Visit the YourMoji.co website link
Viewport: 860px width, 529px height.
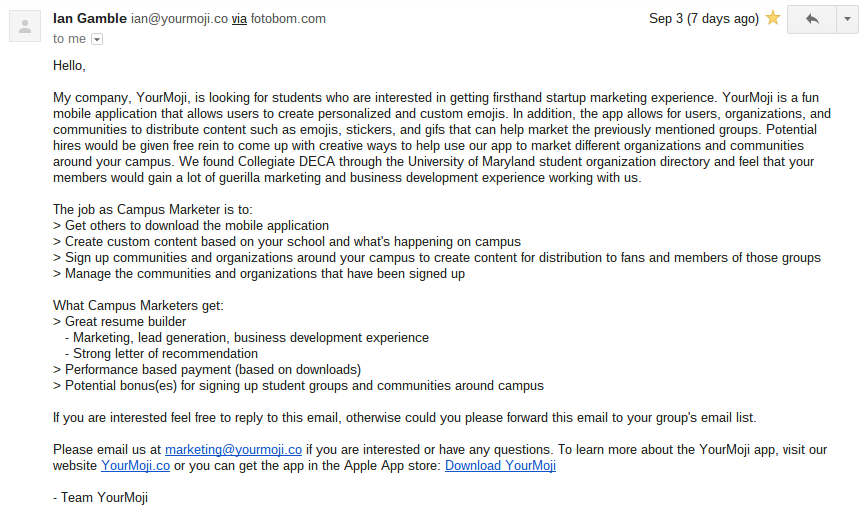click(135, 465)
